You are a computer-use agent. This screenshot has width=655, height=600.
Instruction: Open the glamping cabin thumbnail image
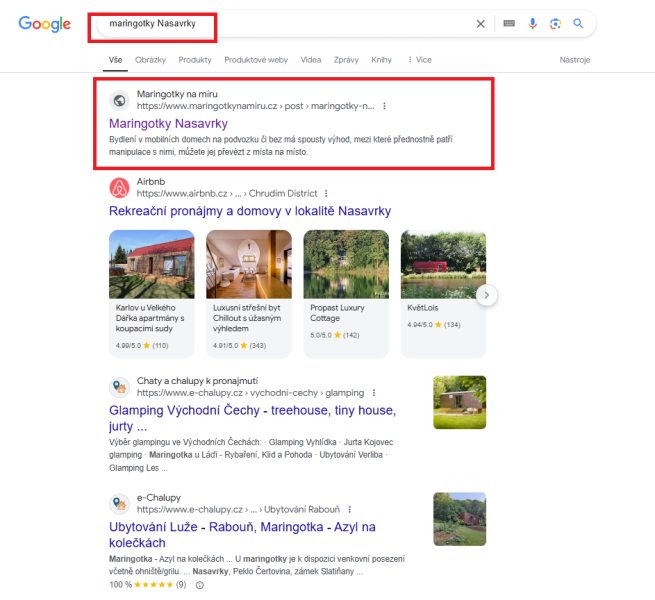(460, 402)
